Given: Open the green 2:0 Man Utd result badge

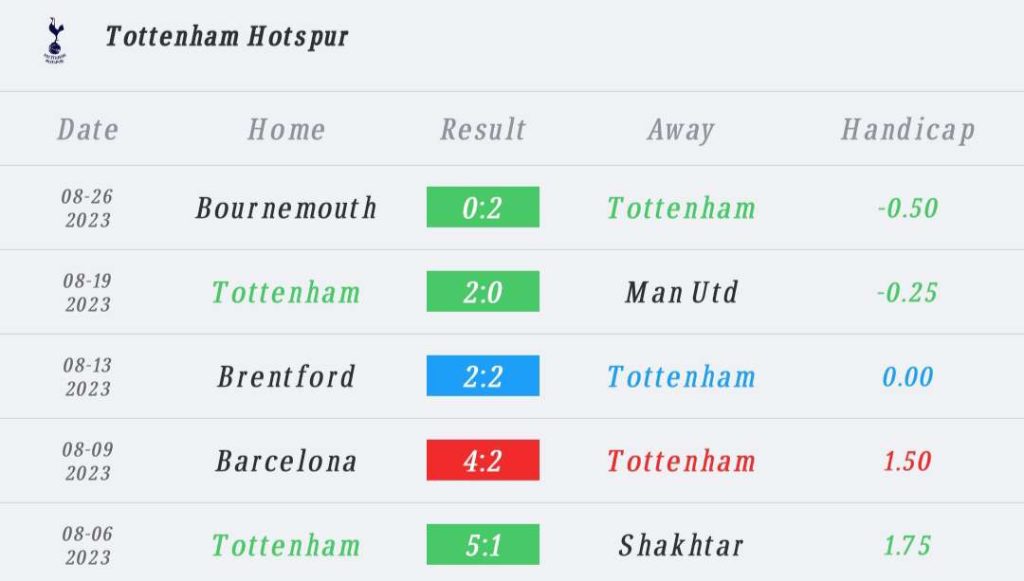Looking at the screenshot, I should (483, 291).
